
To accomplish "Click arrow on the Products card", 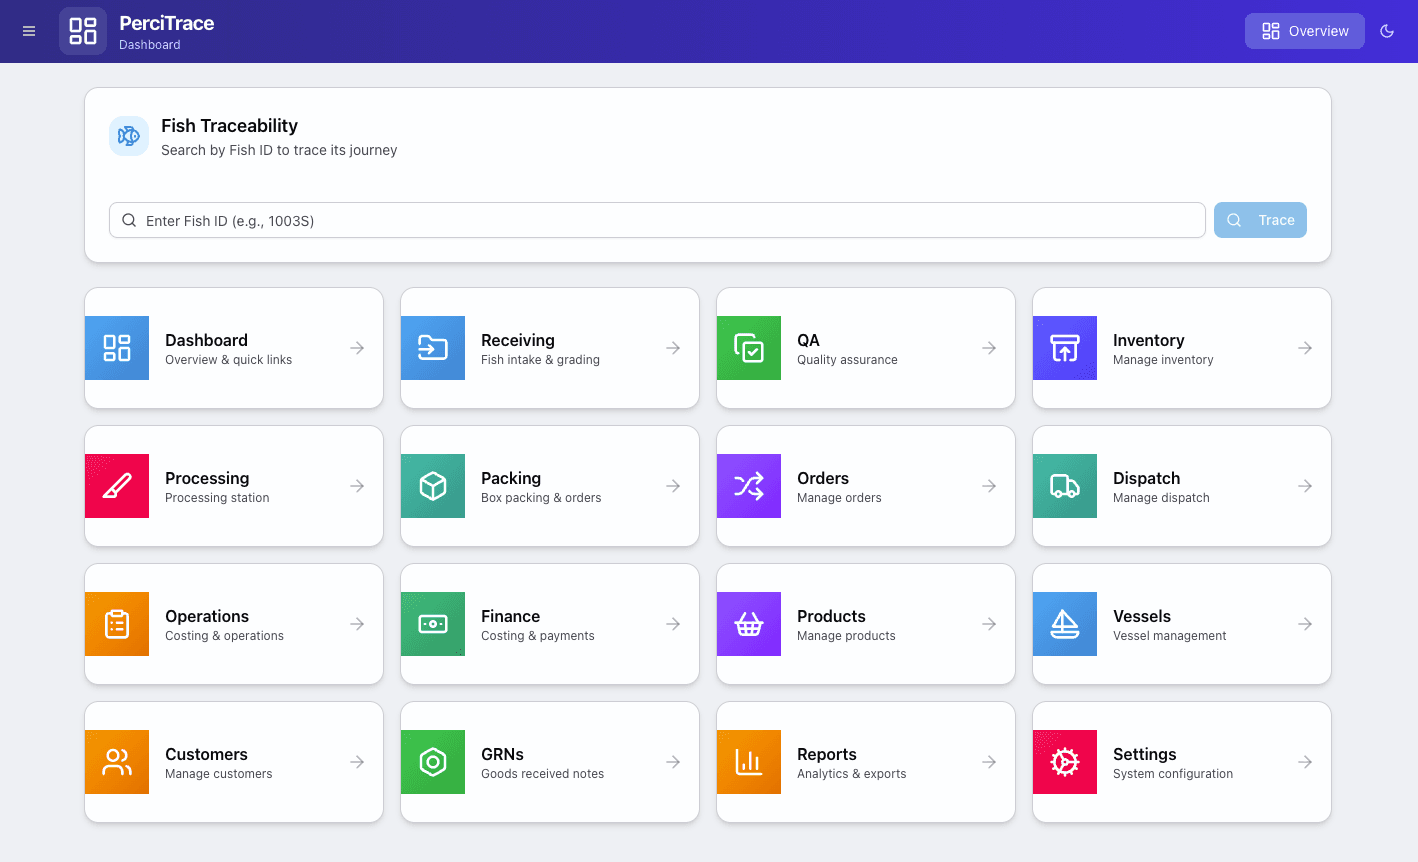I will pos(989,624).
